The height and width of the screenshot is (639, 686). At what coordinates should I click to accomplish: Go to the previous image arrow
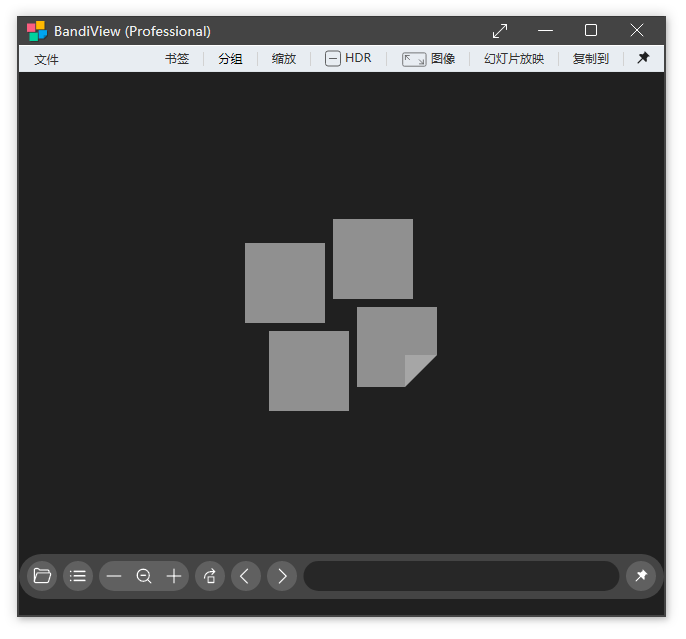click(246, 576)
